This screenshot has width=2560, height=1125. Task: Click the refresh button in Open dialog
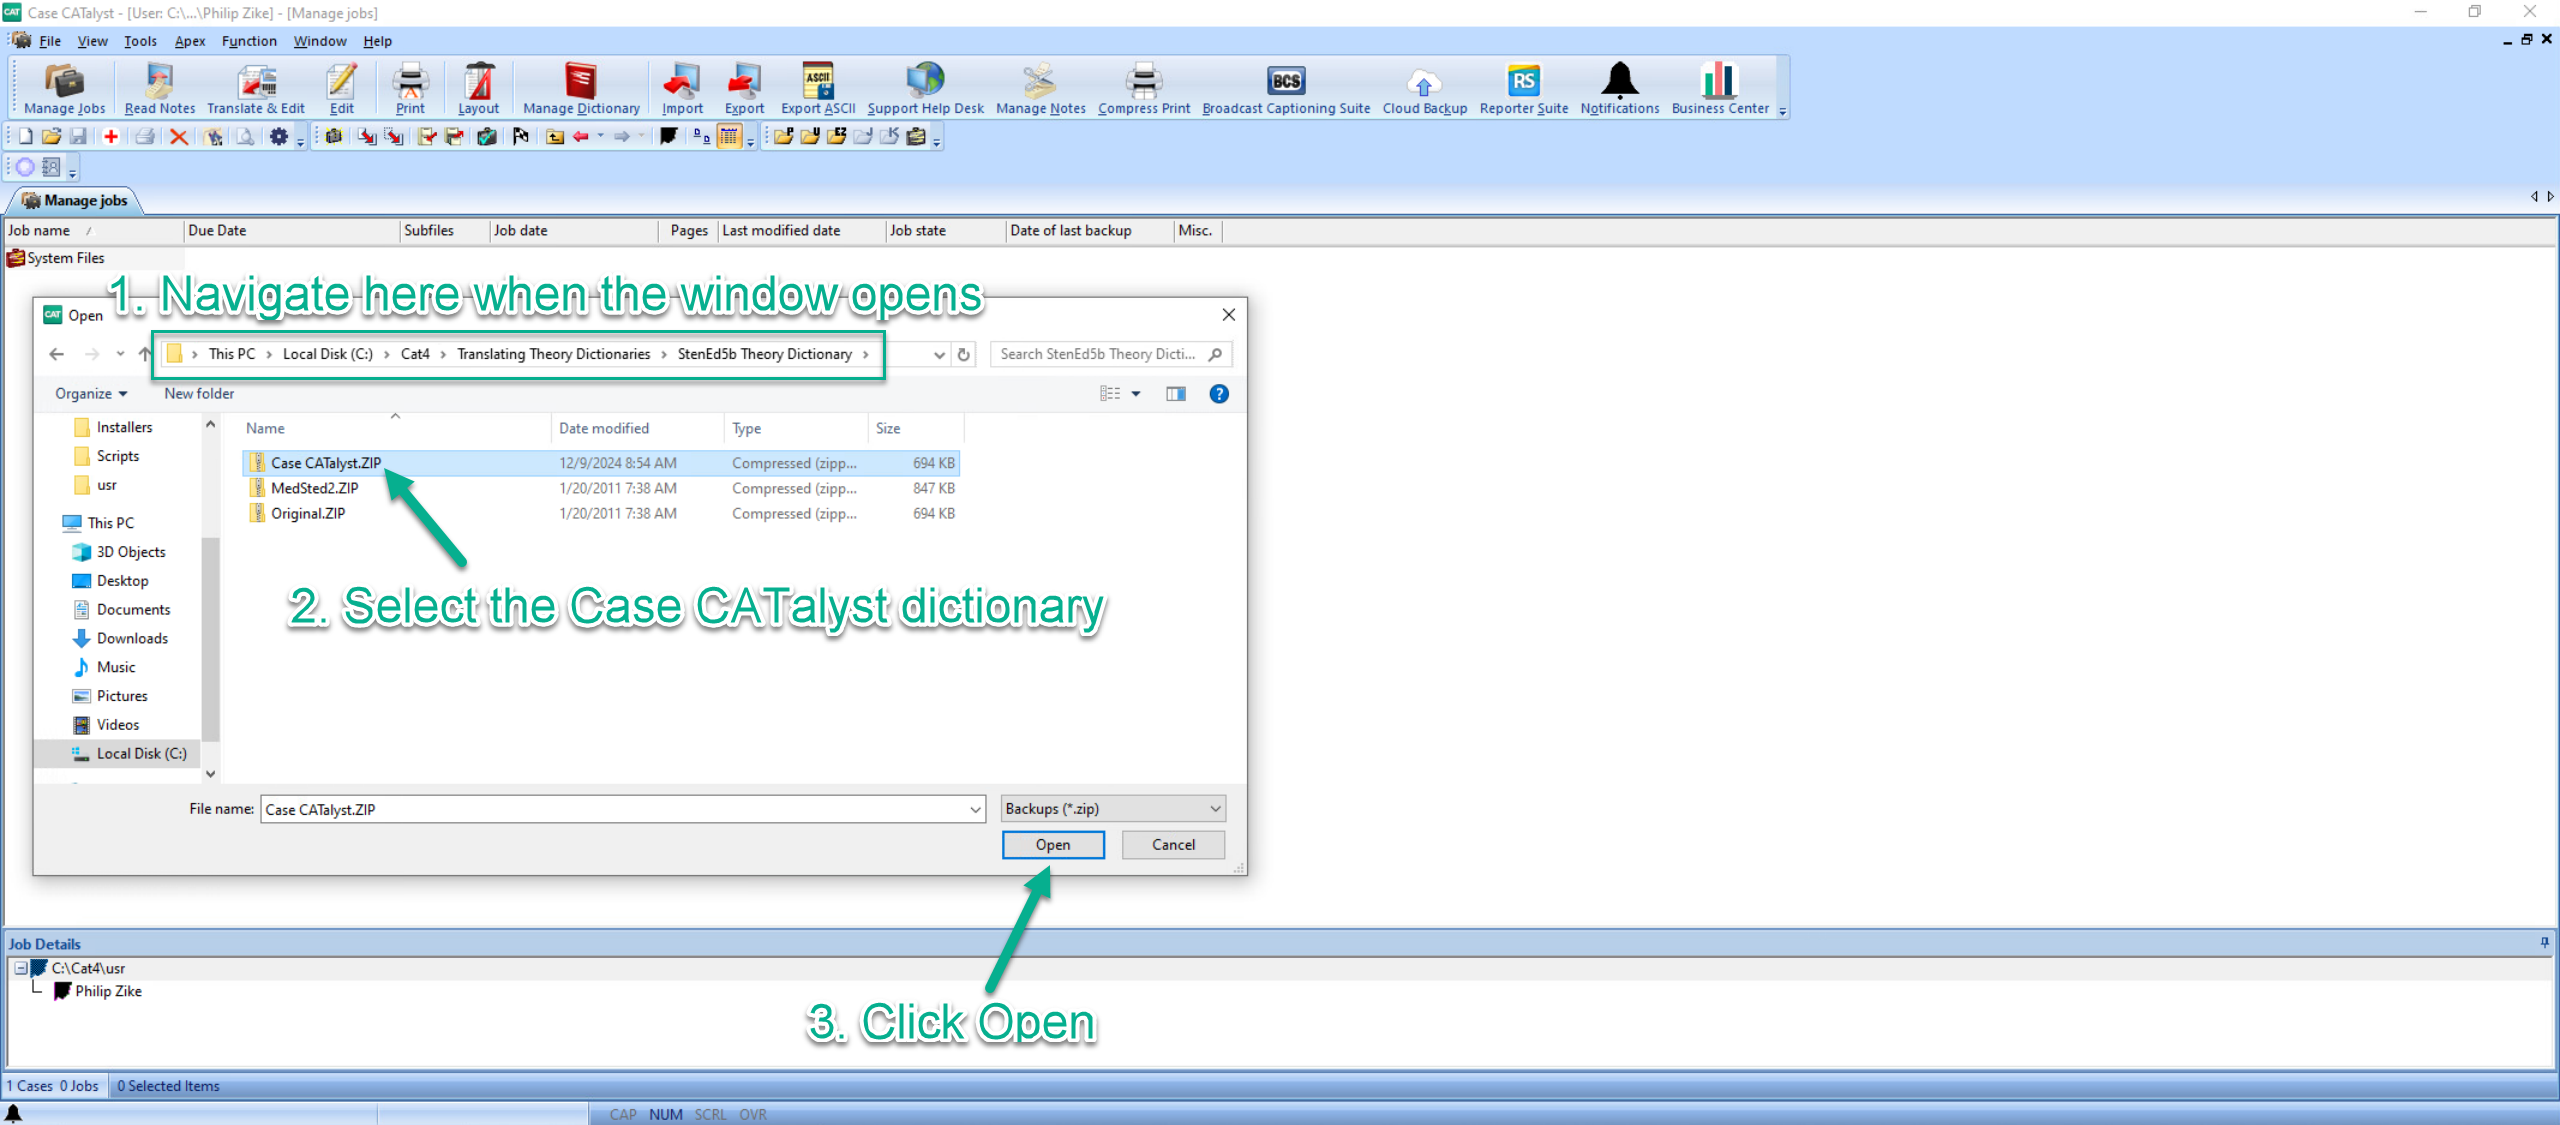(964, 354)
